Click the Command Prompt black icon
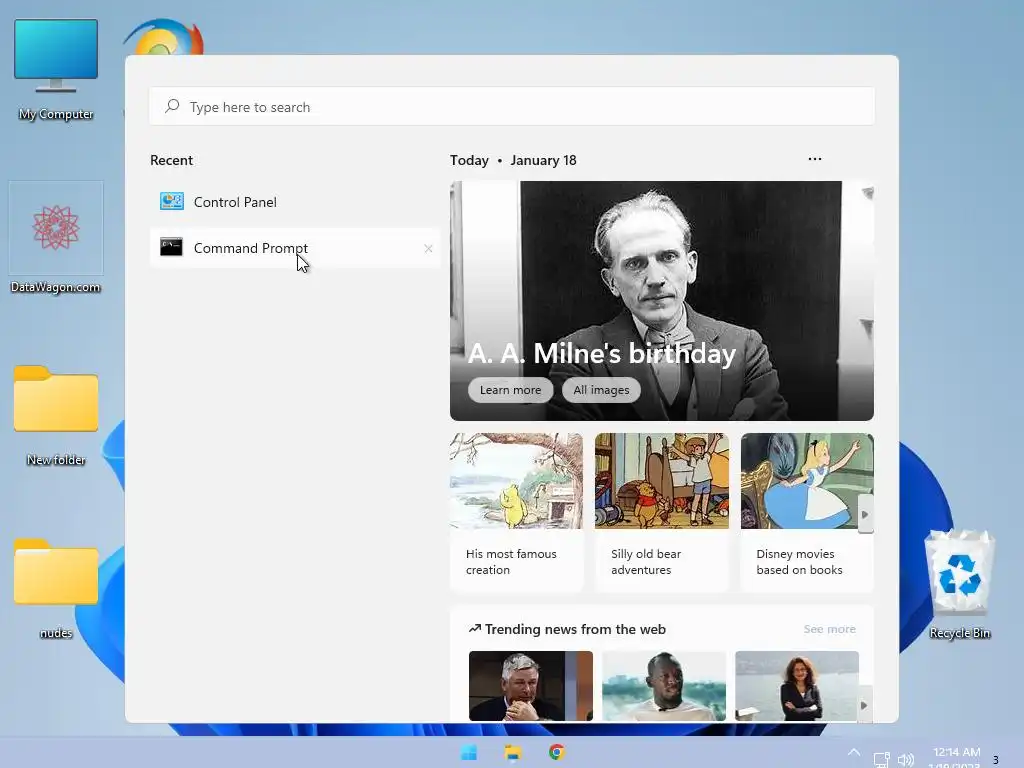Screen dimensions: 1024x768 pos(171,247)
